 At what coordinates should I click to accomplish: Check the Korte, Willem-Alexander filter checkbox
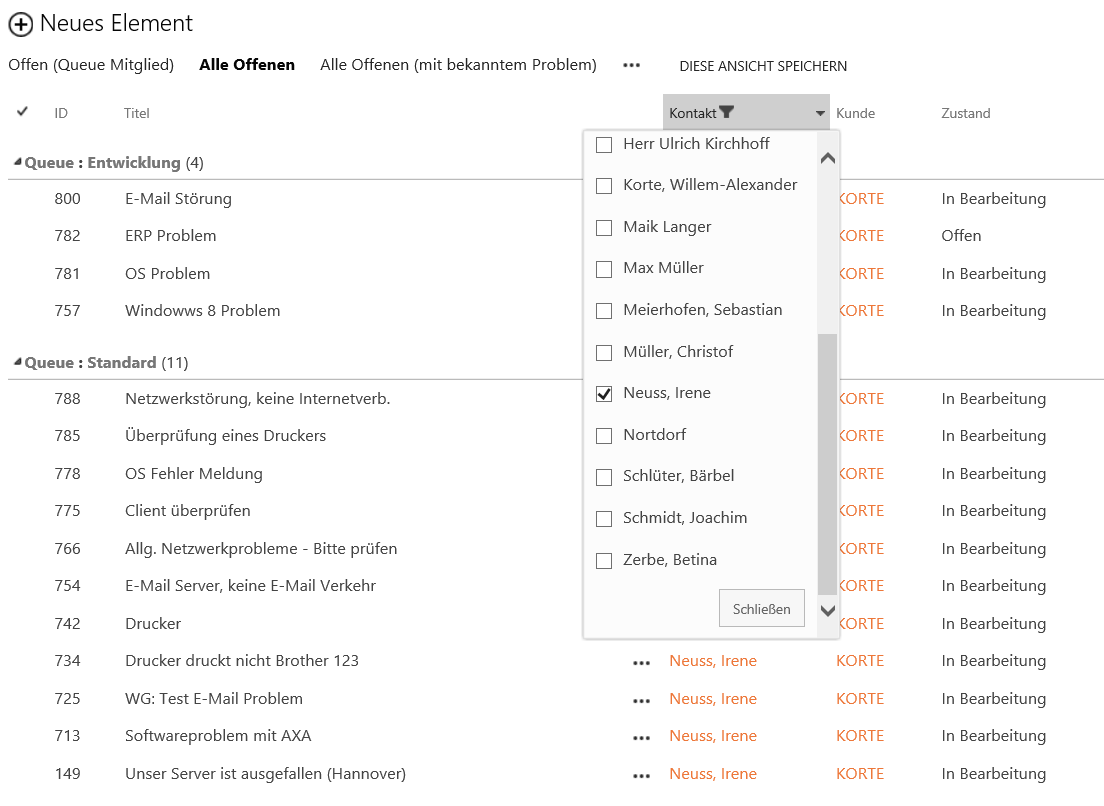coord(604,186)
